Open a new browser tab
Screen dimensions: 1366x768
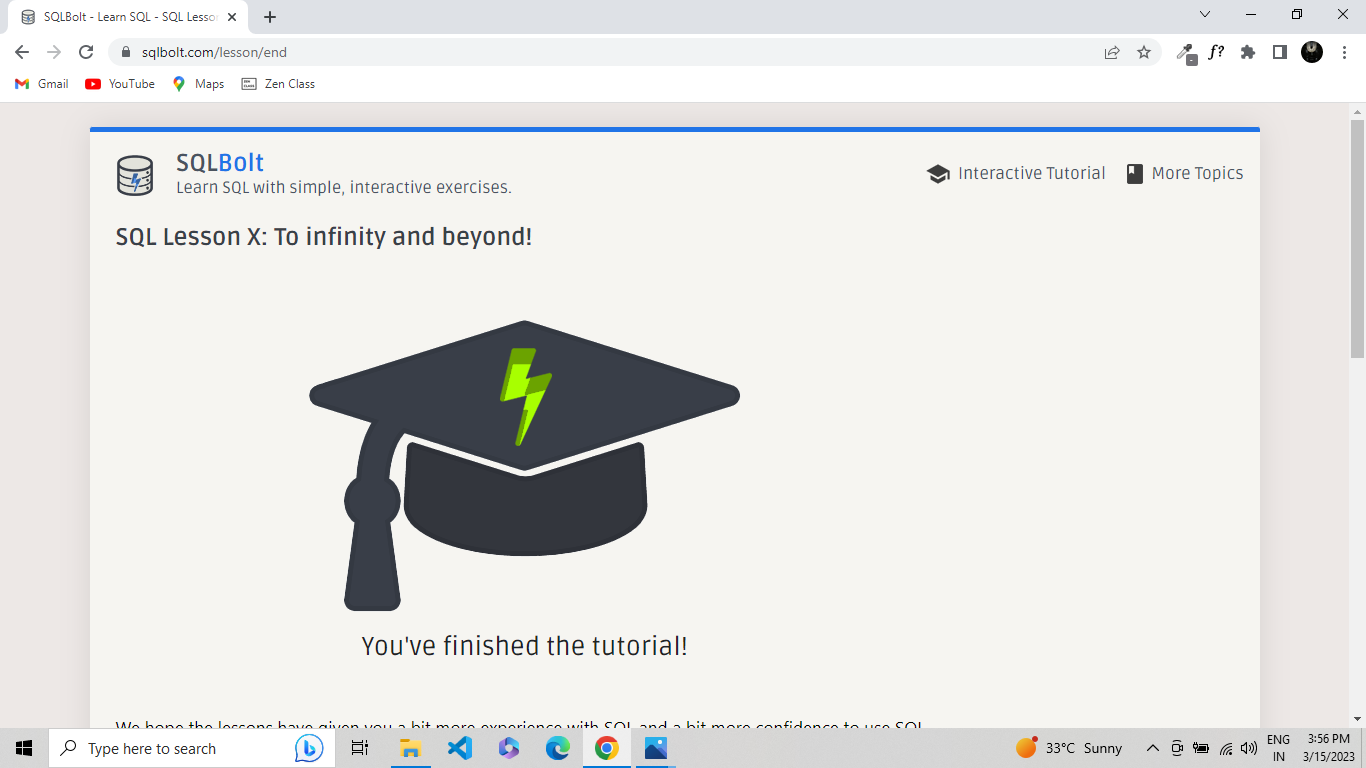click(x=270, y=17)
